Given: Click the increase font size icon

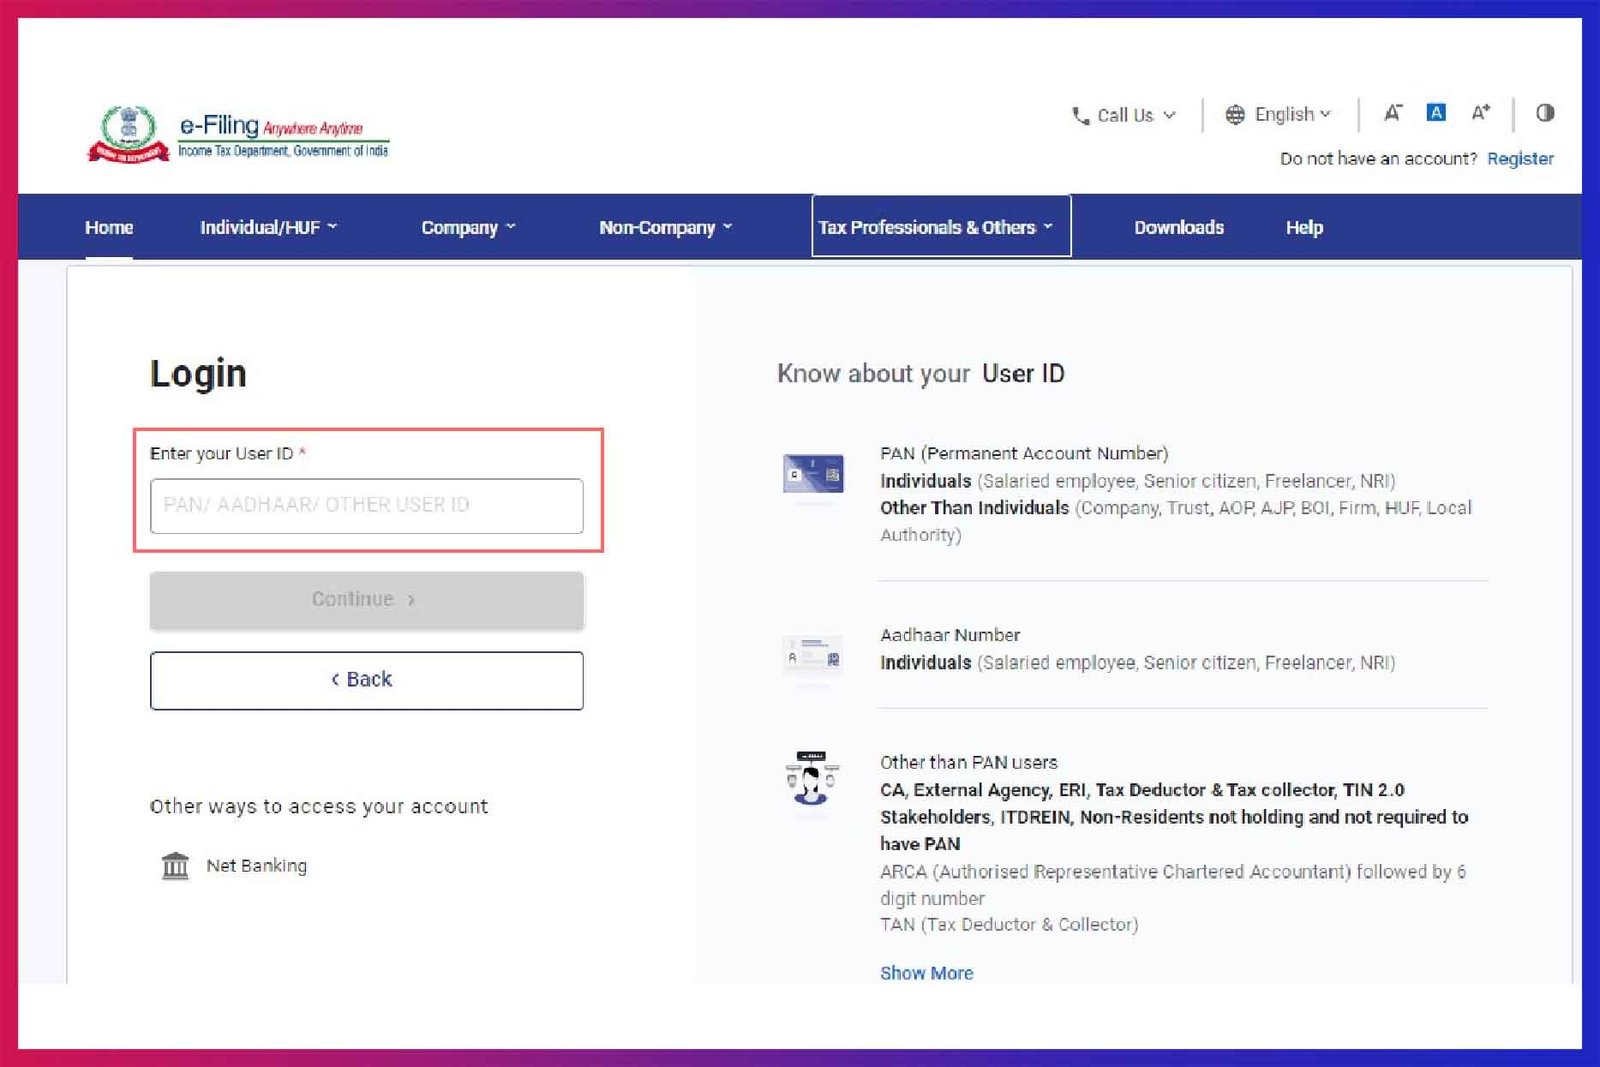Looking at the screenshot, I should click(1479, 113).
